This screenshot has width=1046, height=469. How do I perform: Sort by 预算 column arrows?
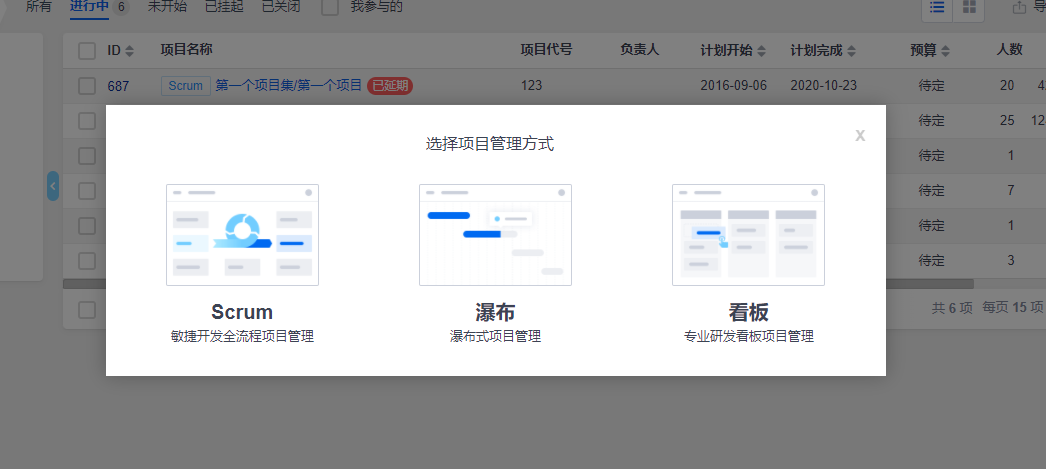click(945, 51)
